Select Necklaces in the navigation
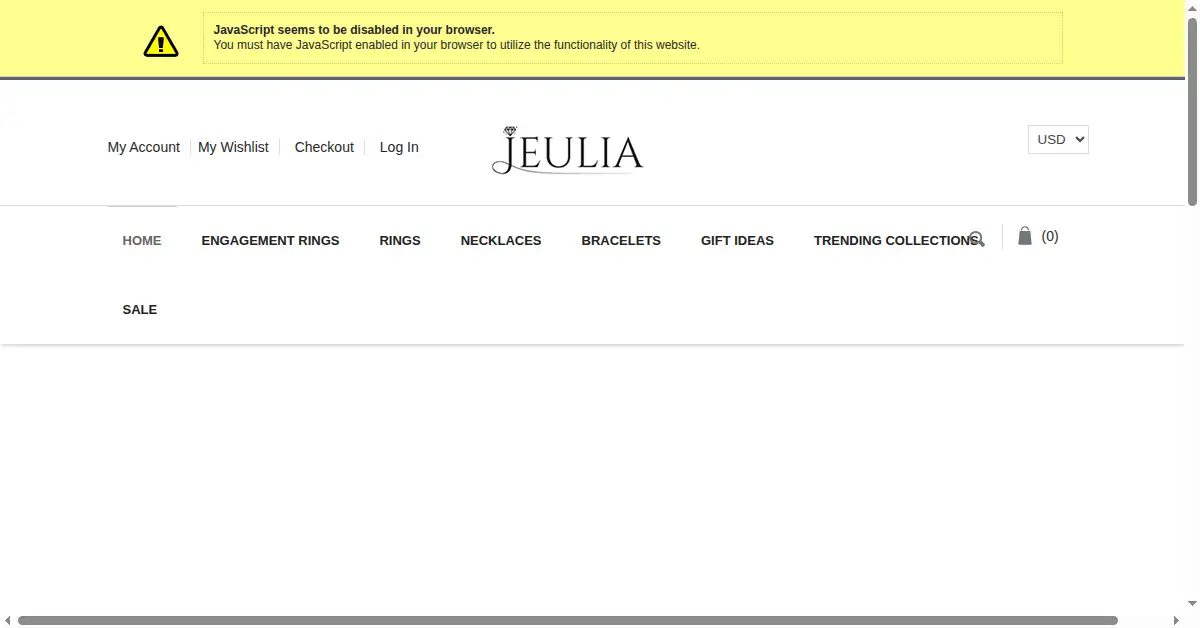This screenshot has height=628, width=1200. point(501,240)
